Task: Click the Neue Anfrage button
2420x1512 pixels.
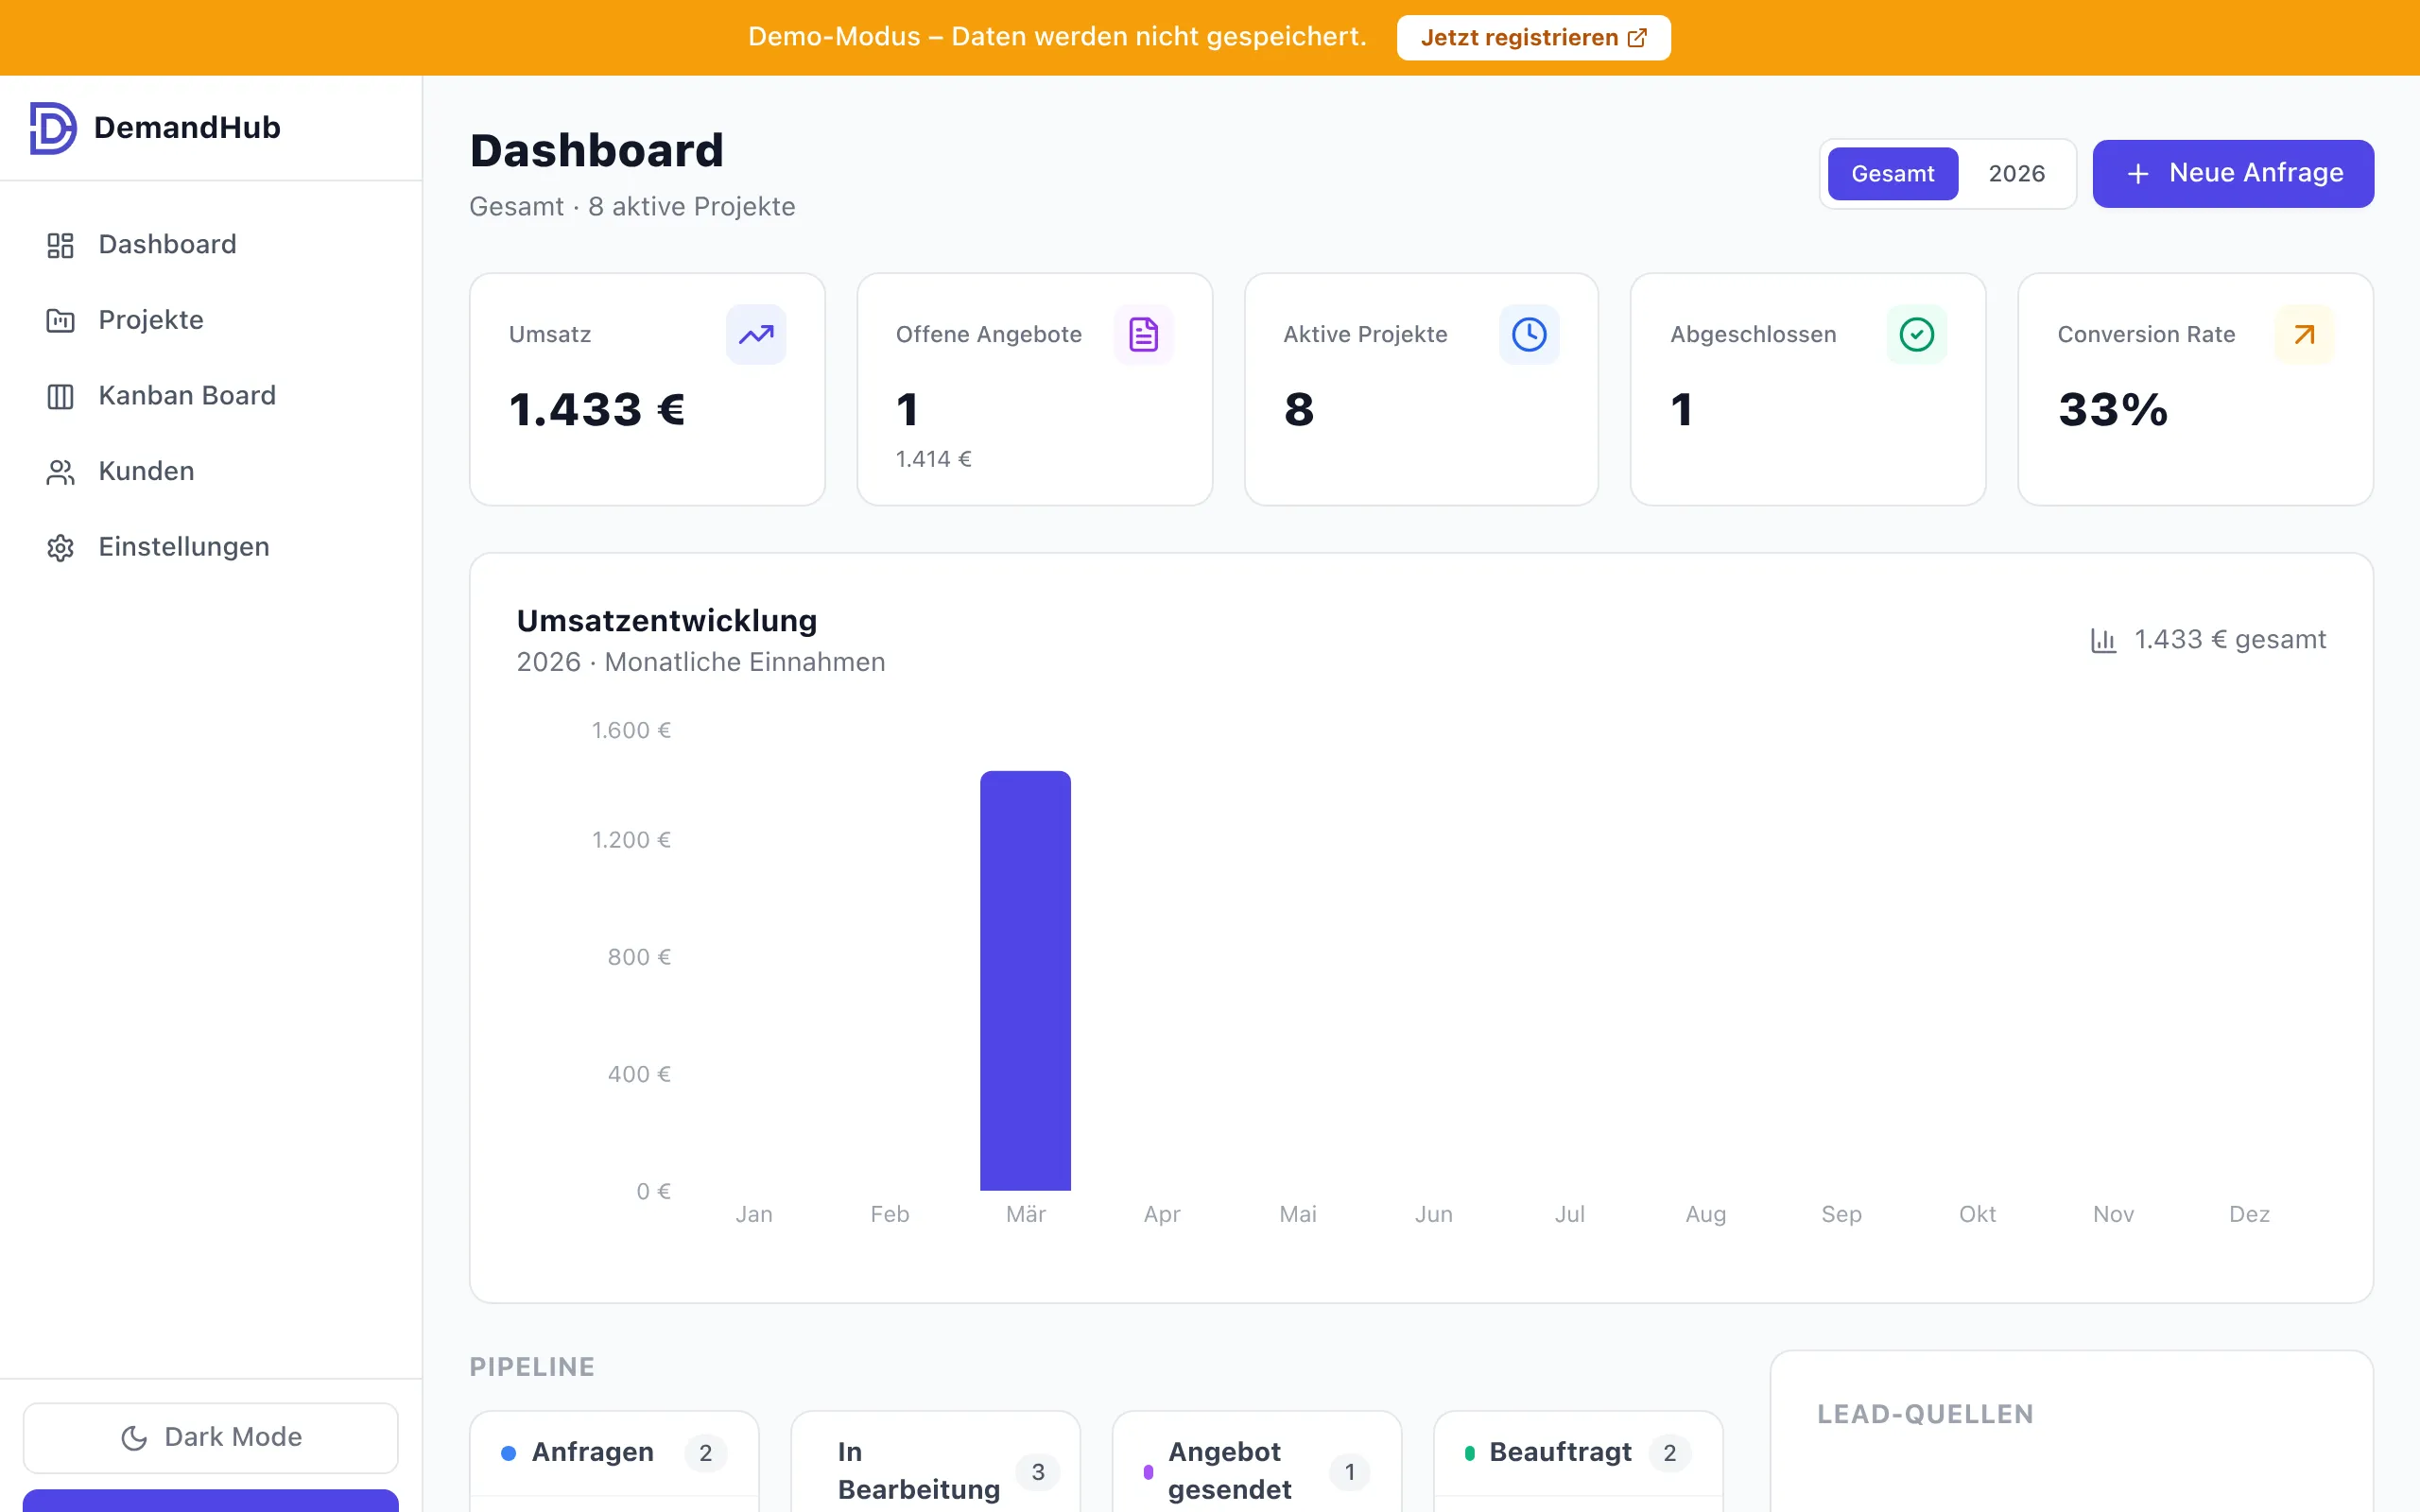Action: (x=2233, y=172)
